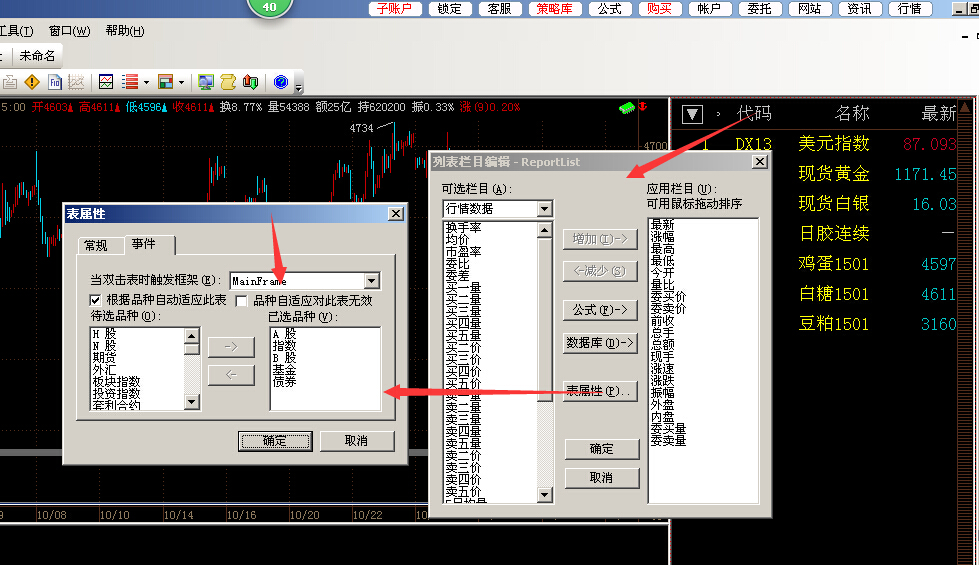Screen dimensions: 979x565
Task: Open dropdown arrow beside layout icon
Action: (181, 82)
